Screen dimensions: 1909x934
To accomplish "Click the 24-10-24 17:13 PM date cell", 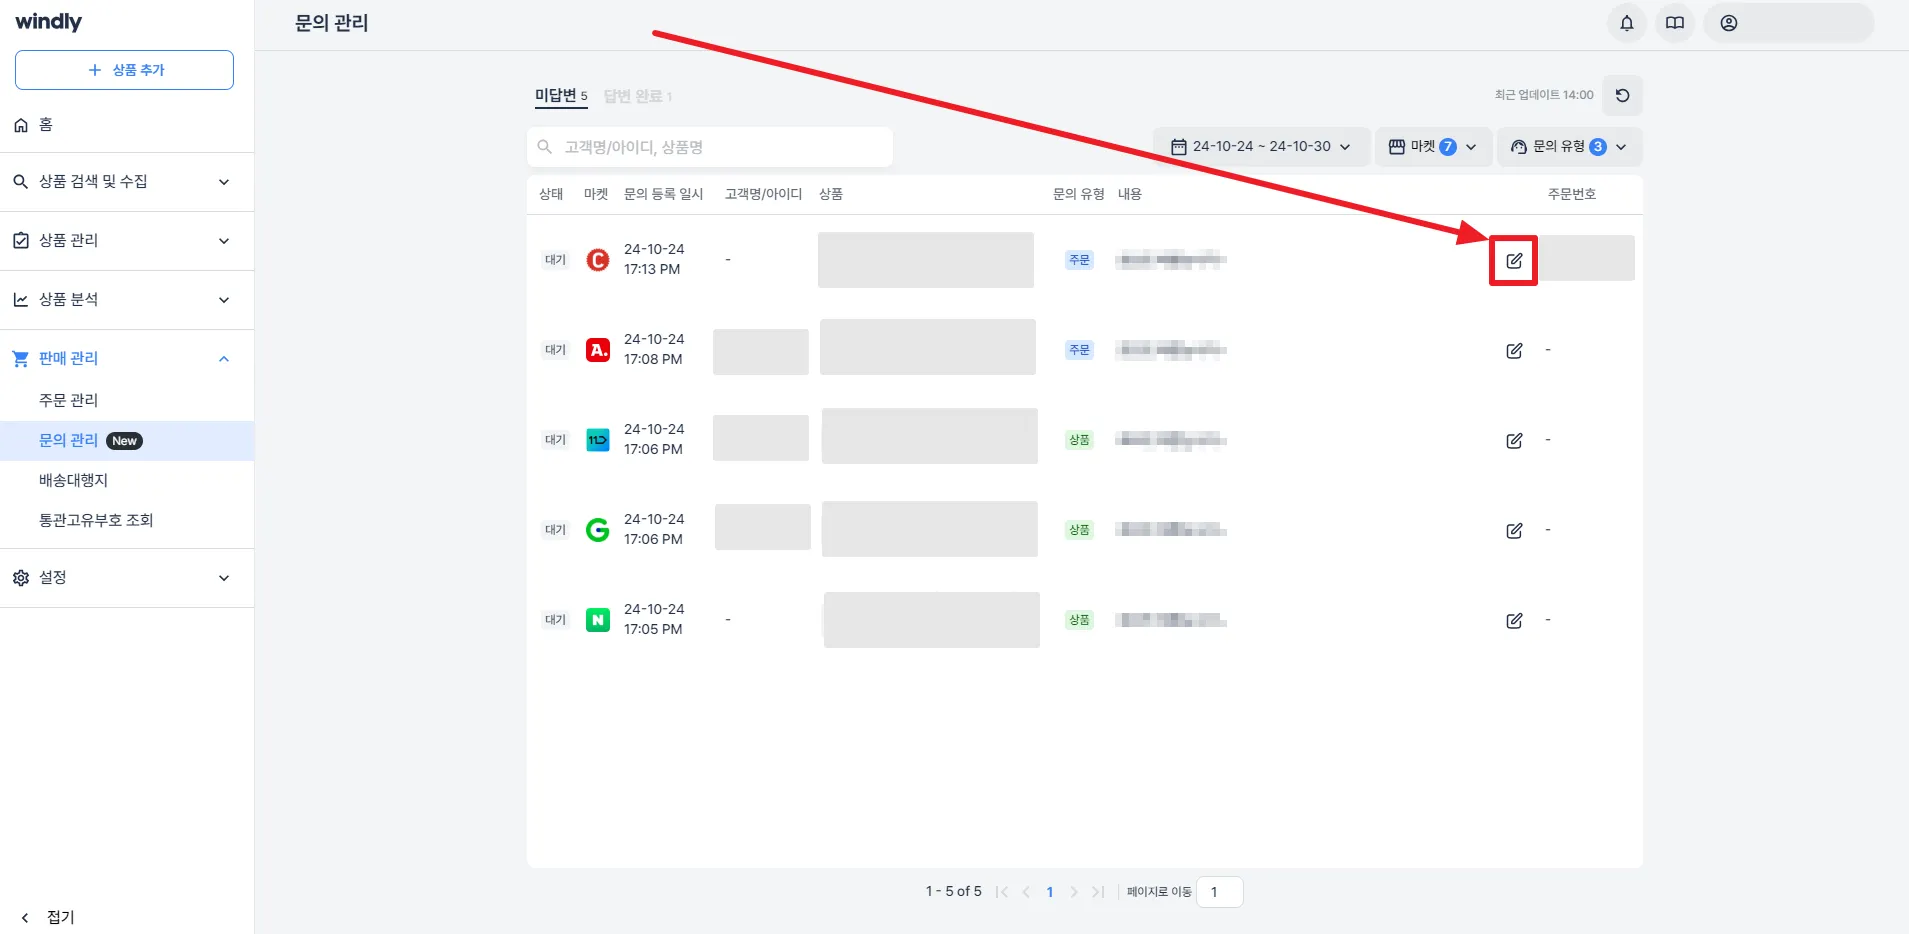I will tap(654, 259).
